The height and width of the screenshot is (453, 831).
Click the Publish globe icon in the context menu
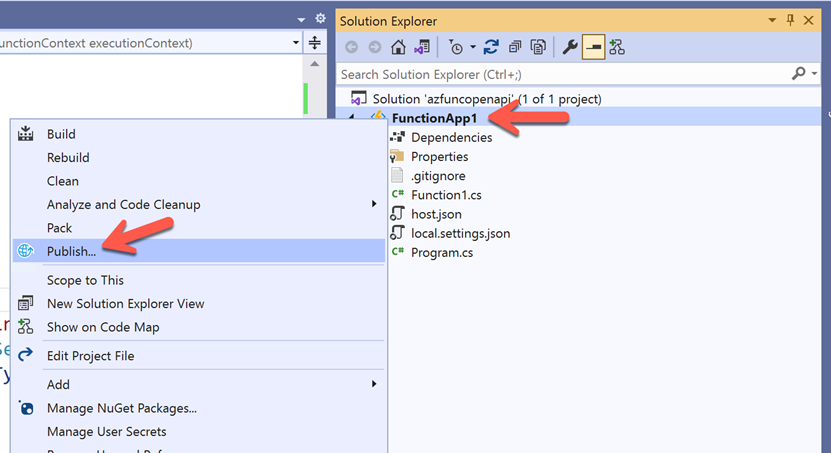click(x=25, y=251)
